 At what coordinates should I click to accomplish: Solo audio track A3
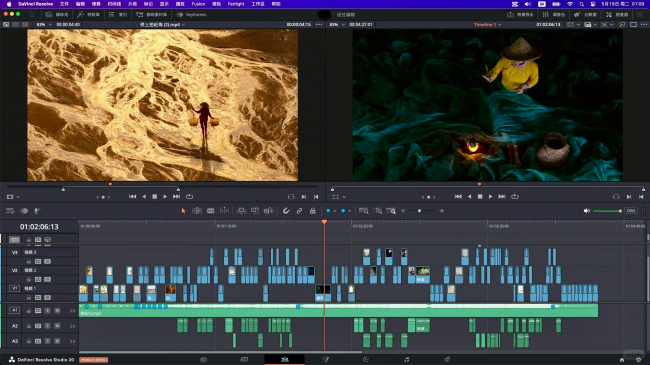[x=48, y=341]
